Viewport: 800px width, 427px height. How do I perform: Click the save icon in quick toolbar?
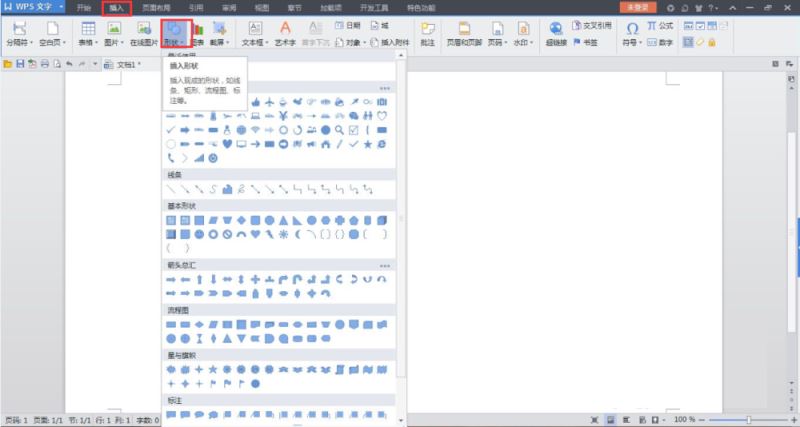pos(20,64)
